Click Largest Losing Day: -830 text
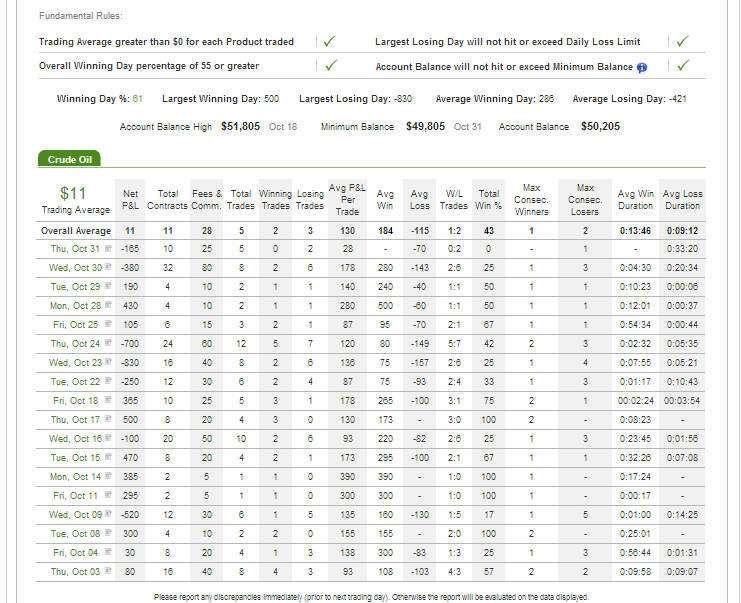741x603 pixels. 355,99
